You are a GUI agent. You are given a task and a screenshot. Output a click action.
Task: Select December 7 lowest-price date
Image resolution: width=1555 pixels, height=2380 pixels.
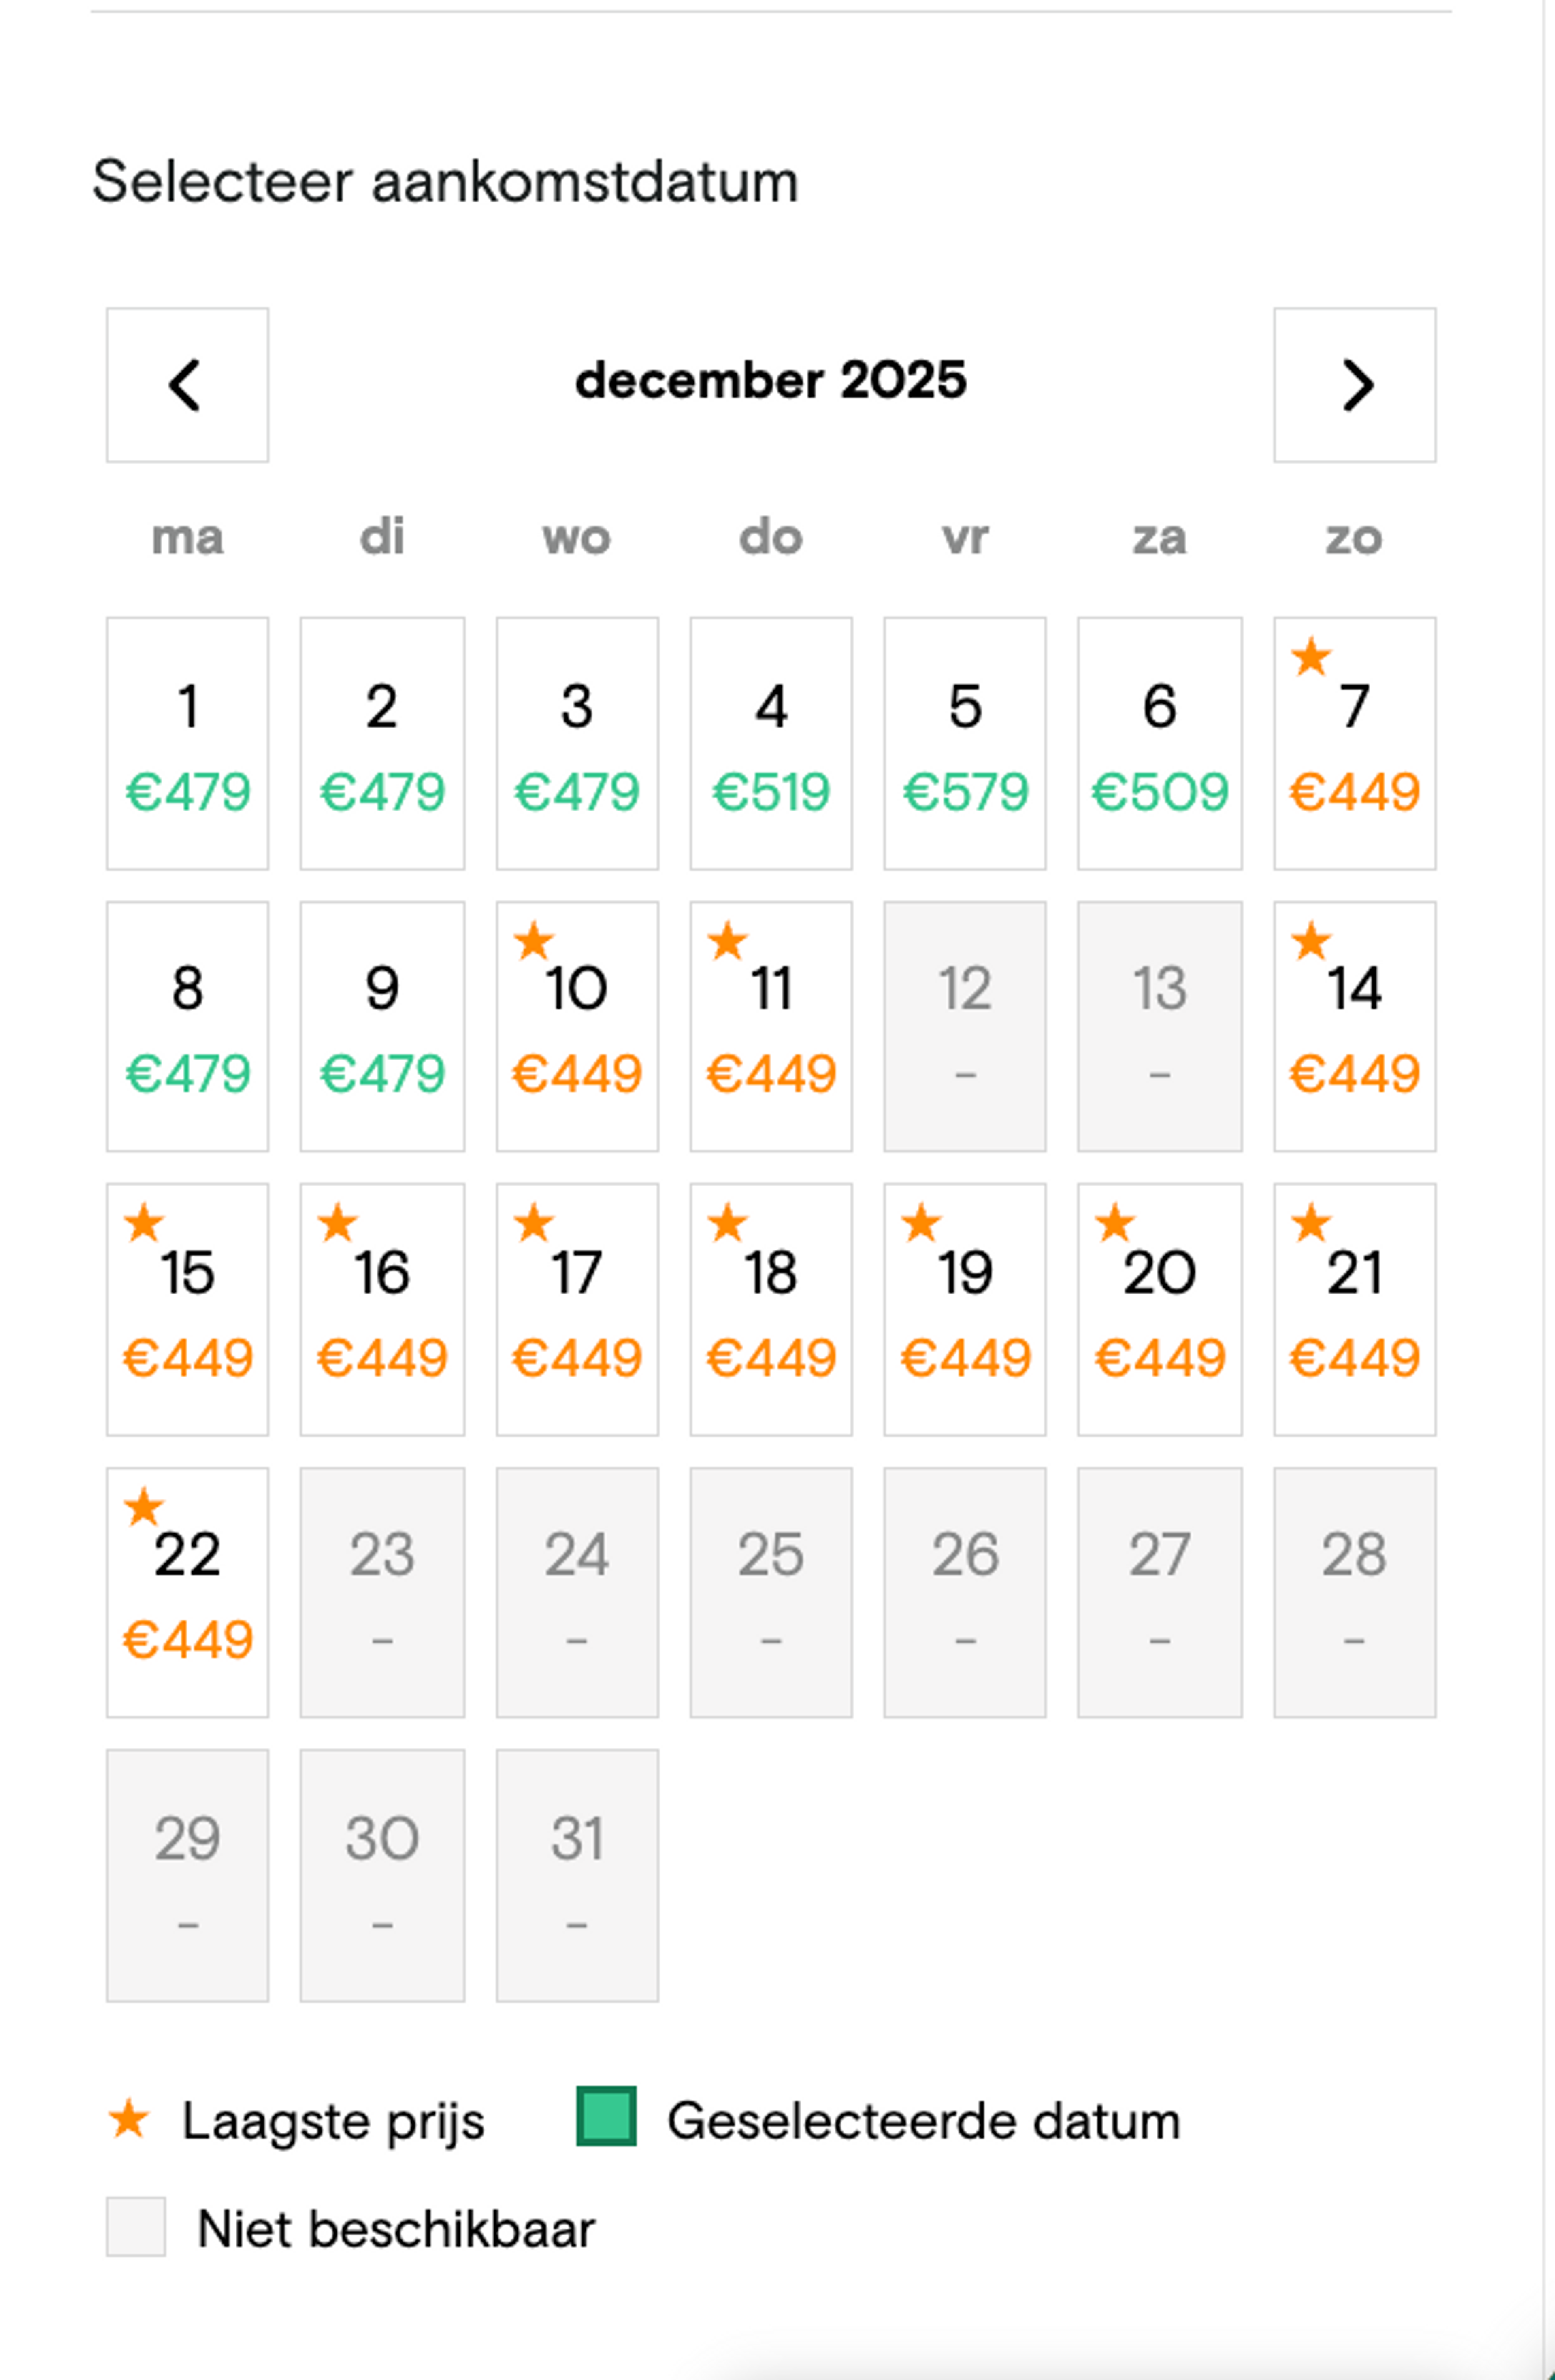pyautogui.click(x=1354, y=743)
